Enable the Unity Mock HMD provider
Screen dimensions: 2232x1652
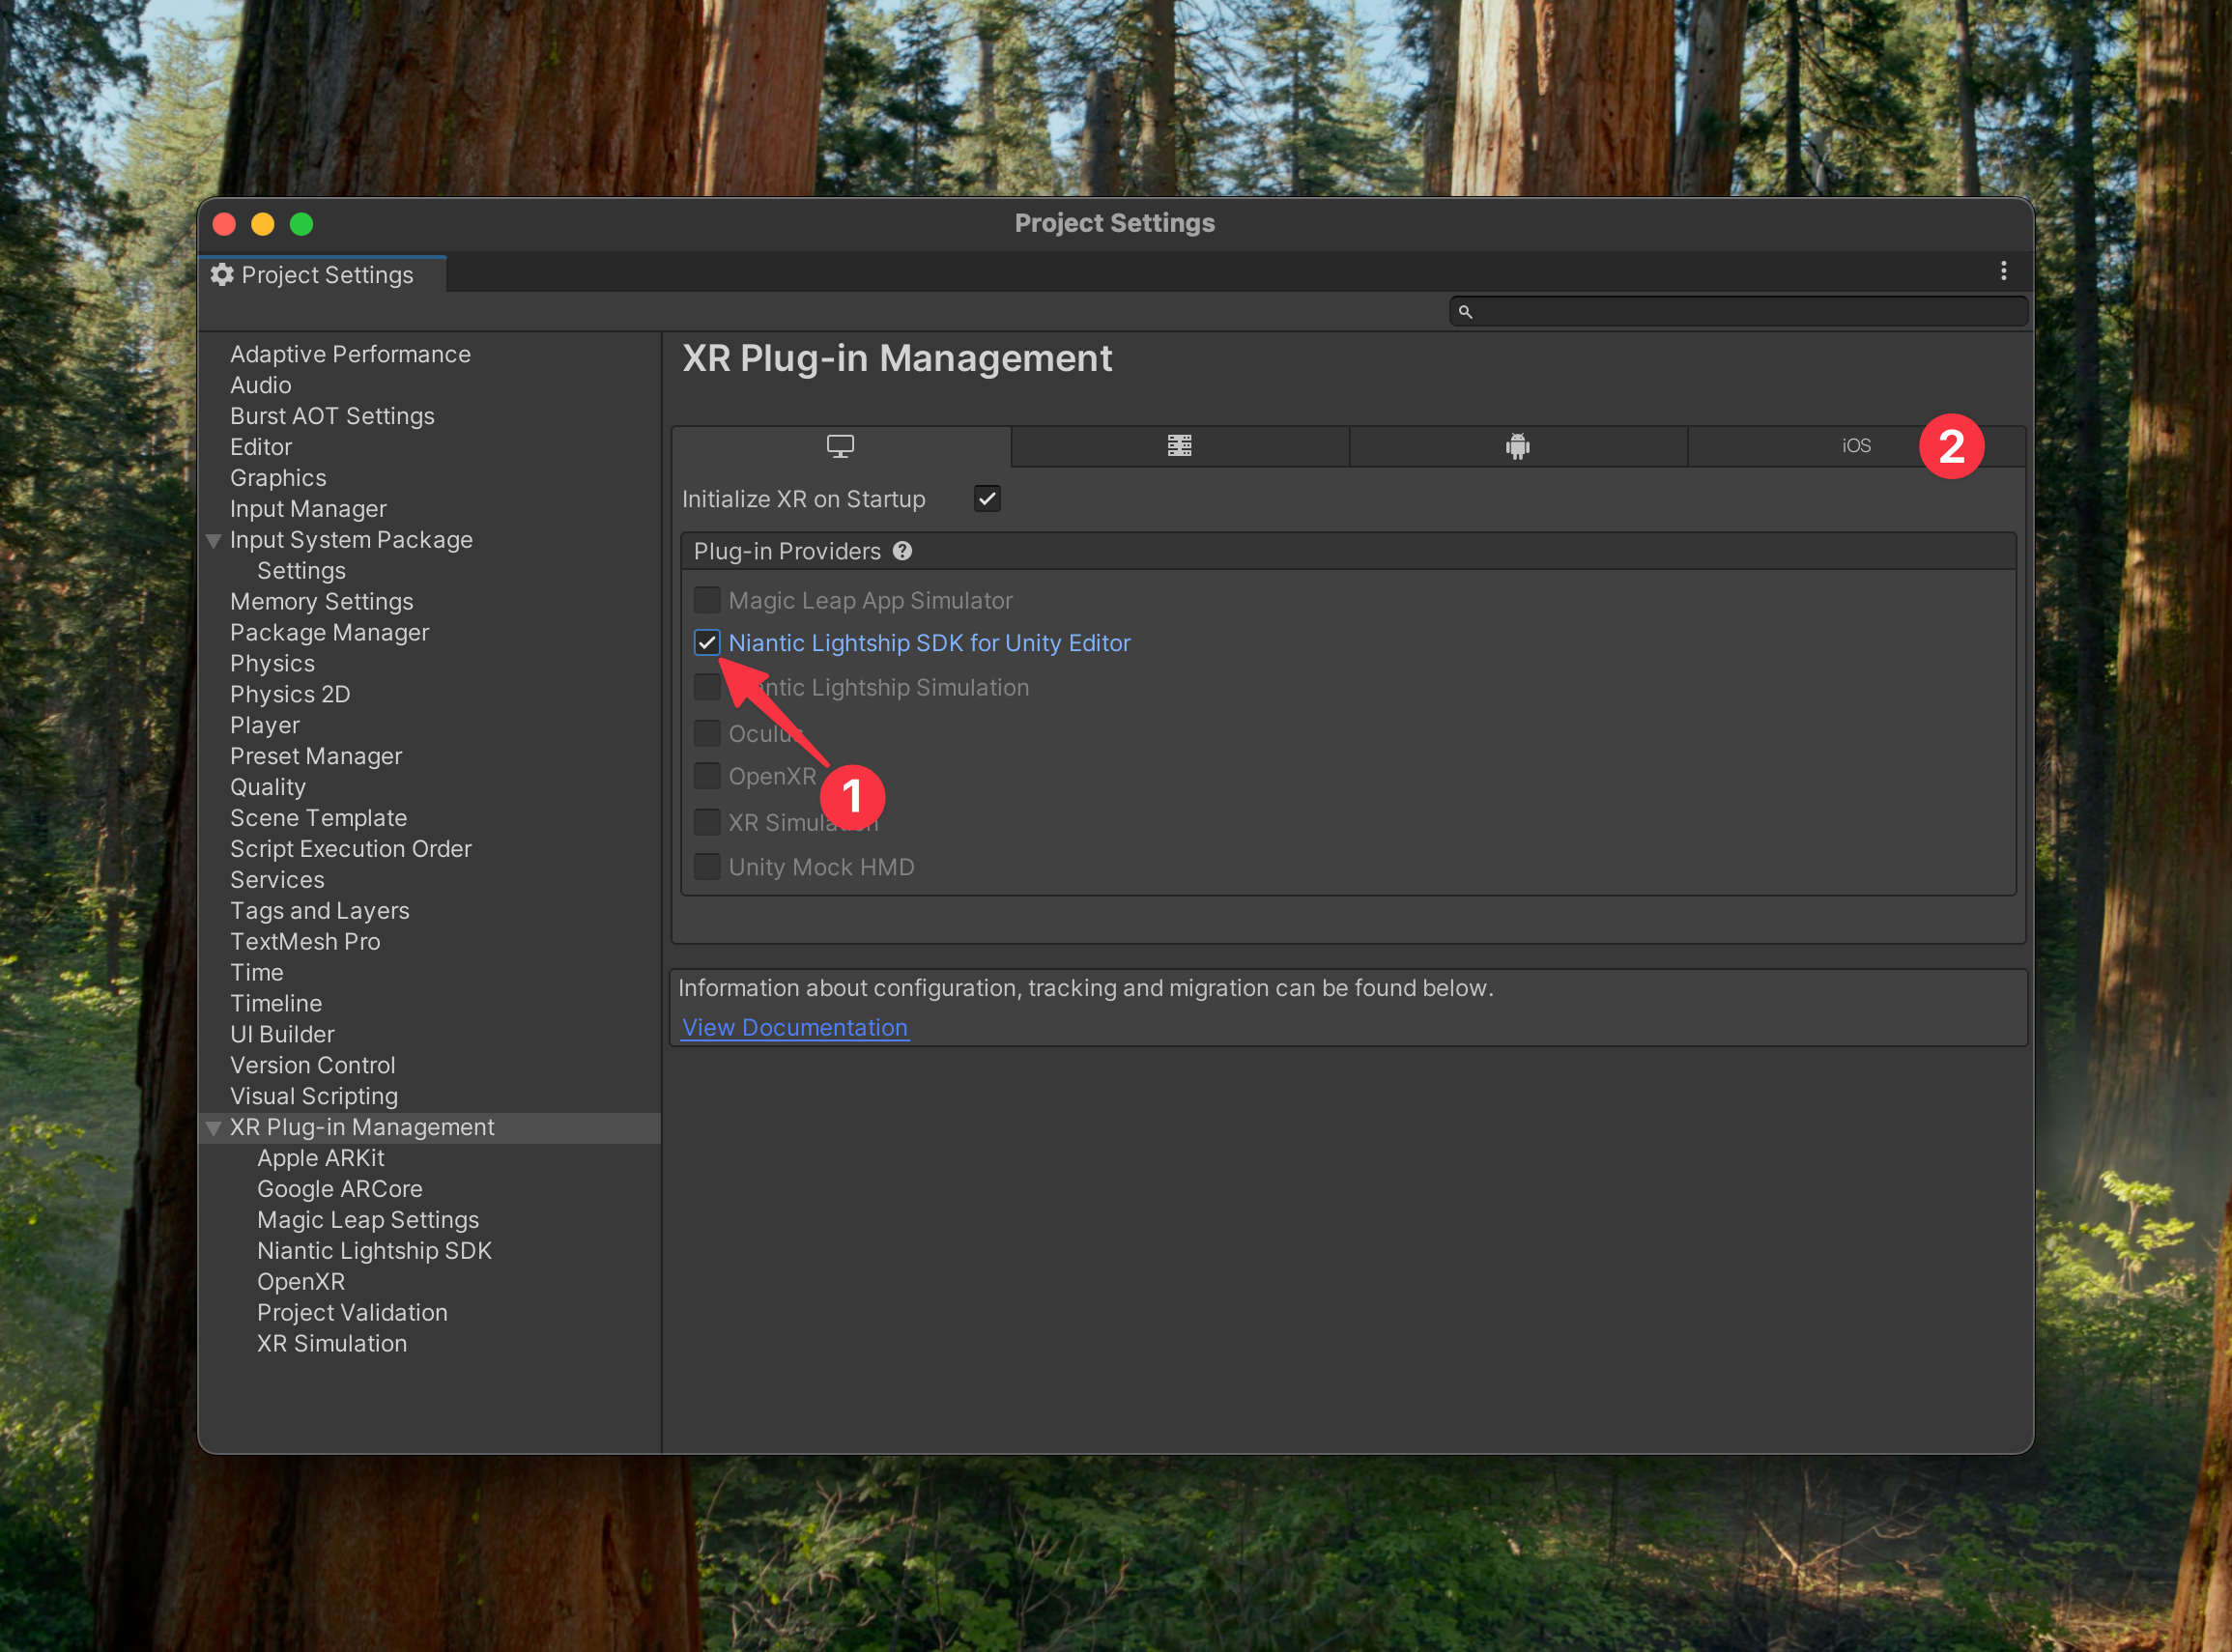(707, 866)
